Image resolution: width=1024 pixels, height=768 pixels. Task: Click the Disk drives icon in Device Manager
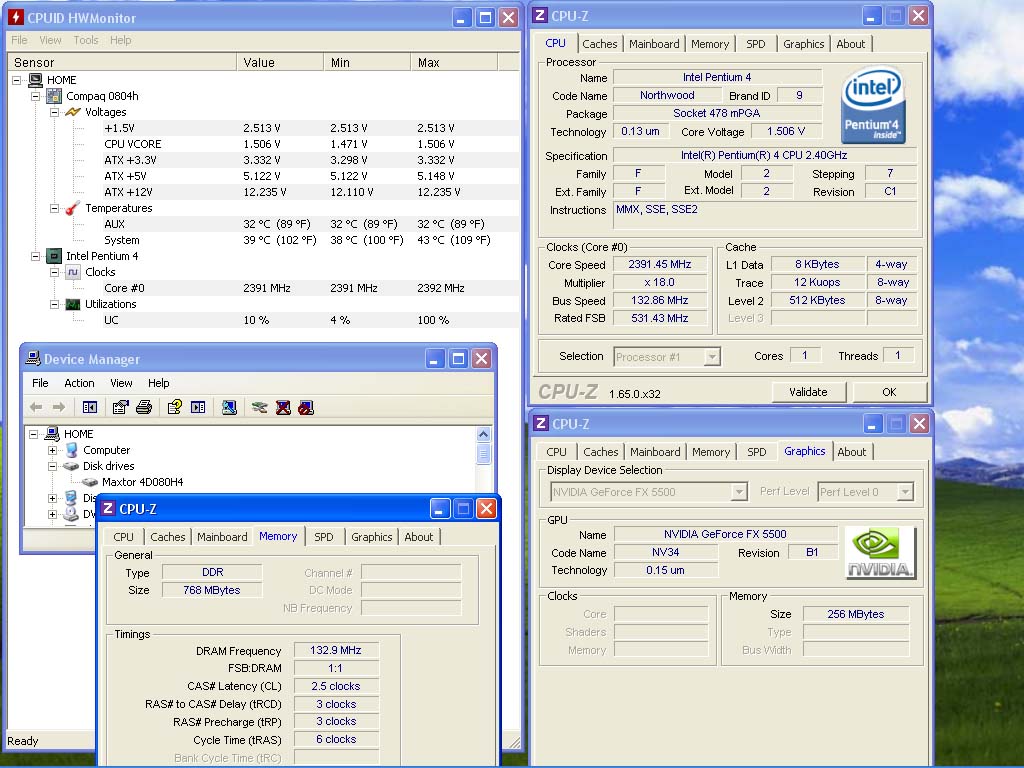[x=71, y=466]
